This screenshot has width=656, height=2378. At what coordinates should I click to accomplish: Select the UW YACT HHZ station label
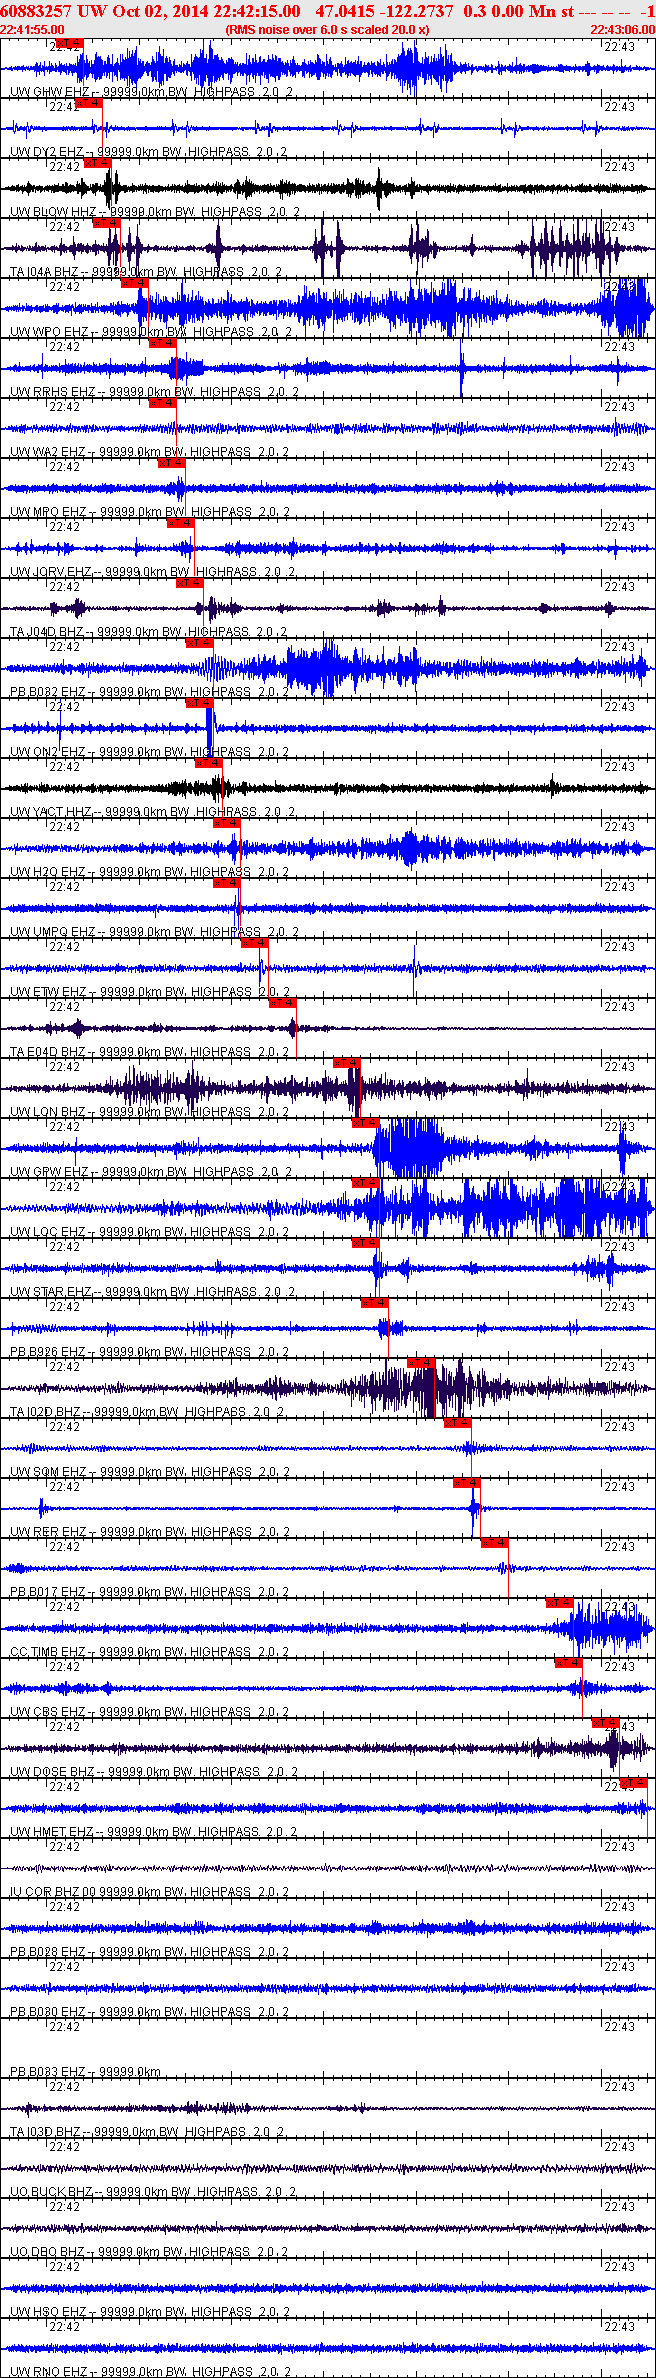coord(53,812)
